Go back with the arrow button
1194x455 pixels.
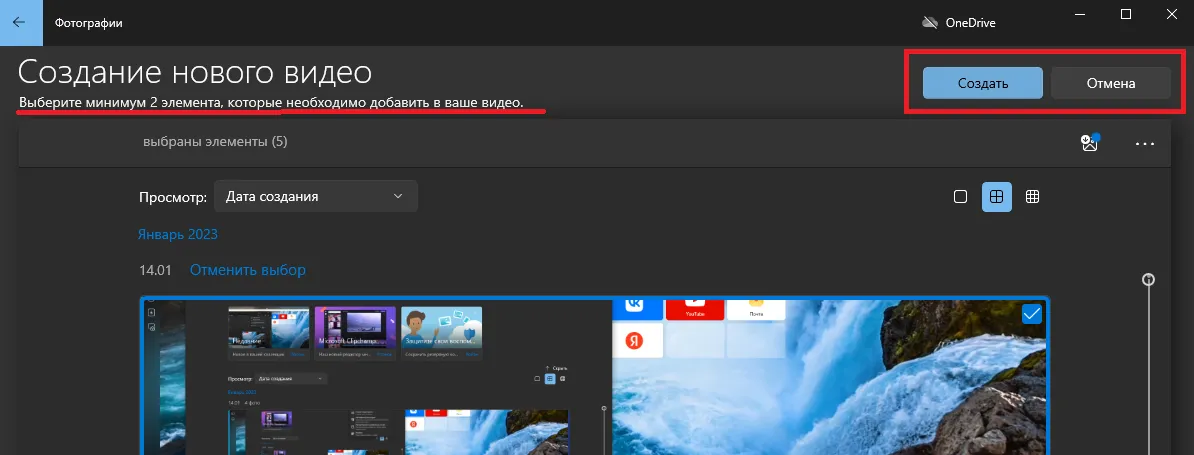tap(19, 22)
